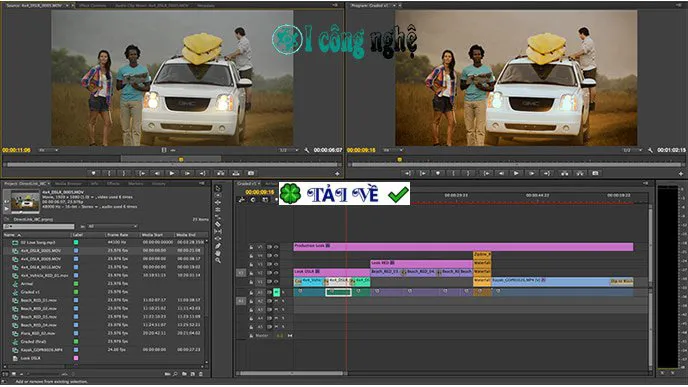Export frame from Program monitor
This screenshot has width=688, height=387.
tap(595, 173)
